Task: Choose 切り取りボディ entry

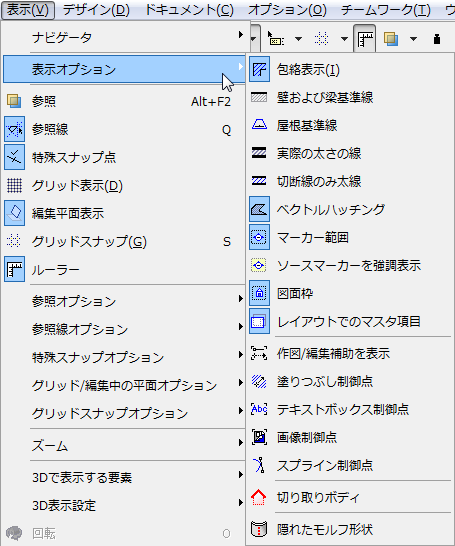Action: click(351, 497)
